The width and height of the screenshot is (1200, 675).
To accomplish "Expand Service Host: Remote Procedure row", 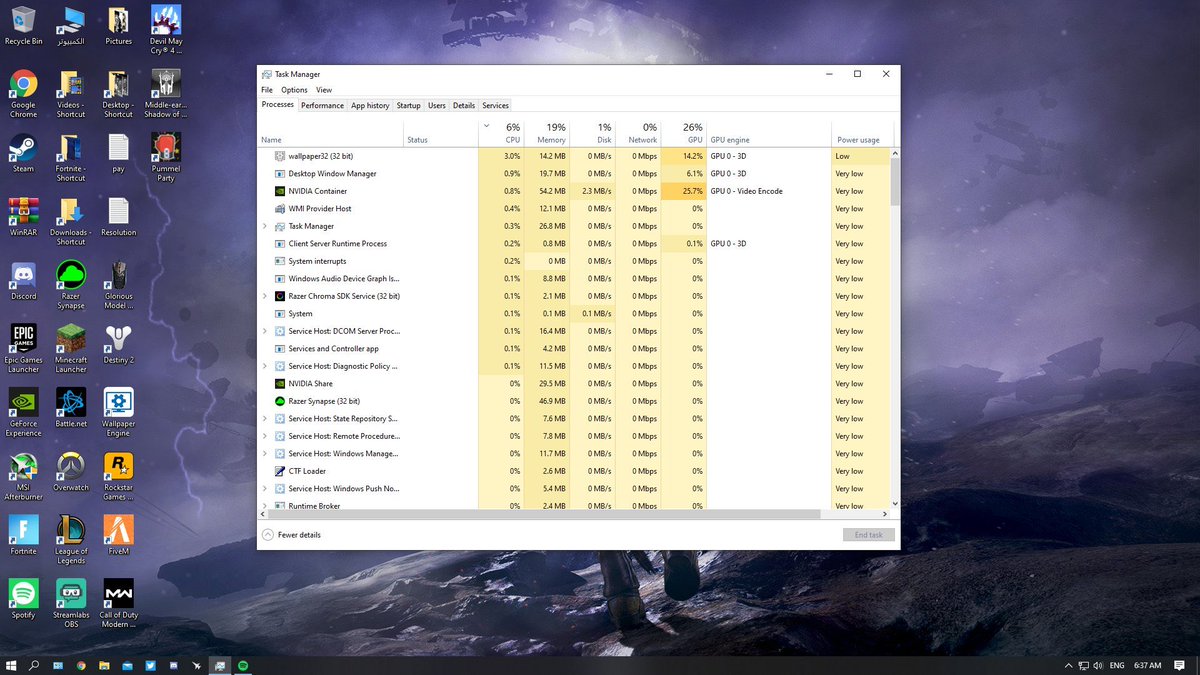I will tap(265, 436).
